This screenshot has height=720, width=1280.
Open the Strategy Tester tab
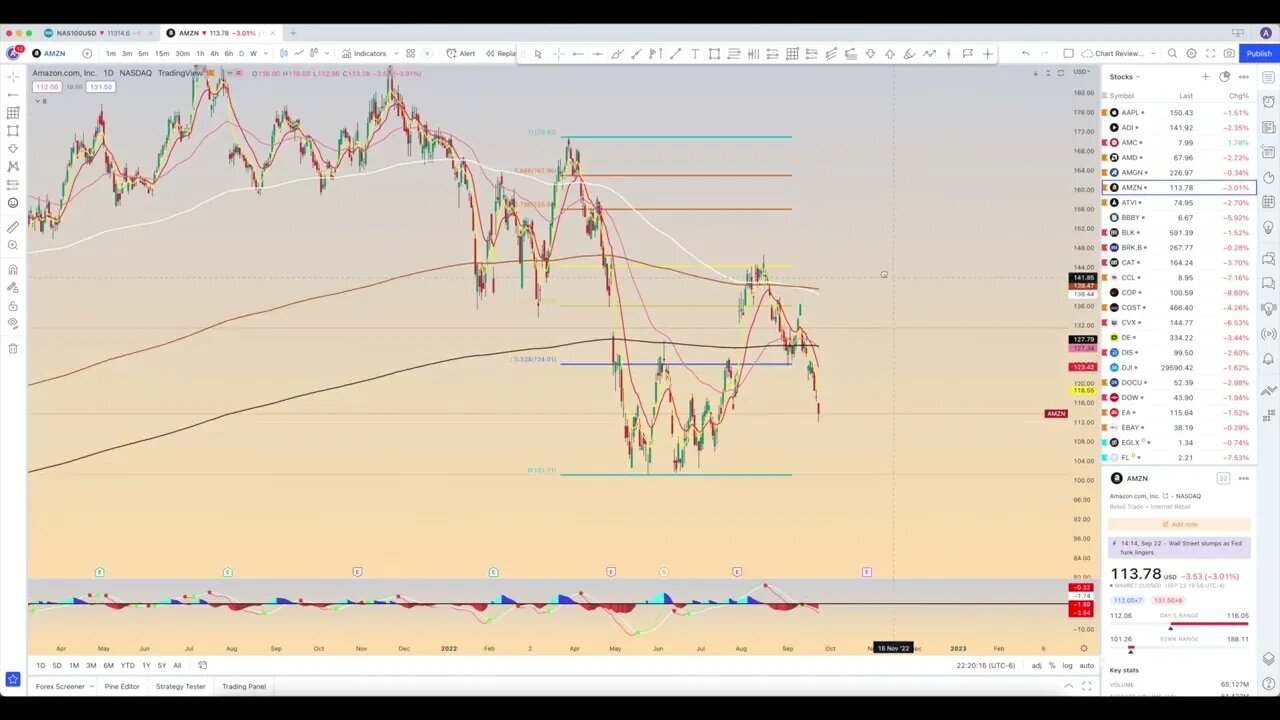(x=180, y=686)
